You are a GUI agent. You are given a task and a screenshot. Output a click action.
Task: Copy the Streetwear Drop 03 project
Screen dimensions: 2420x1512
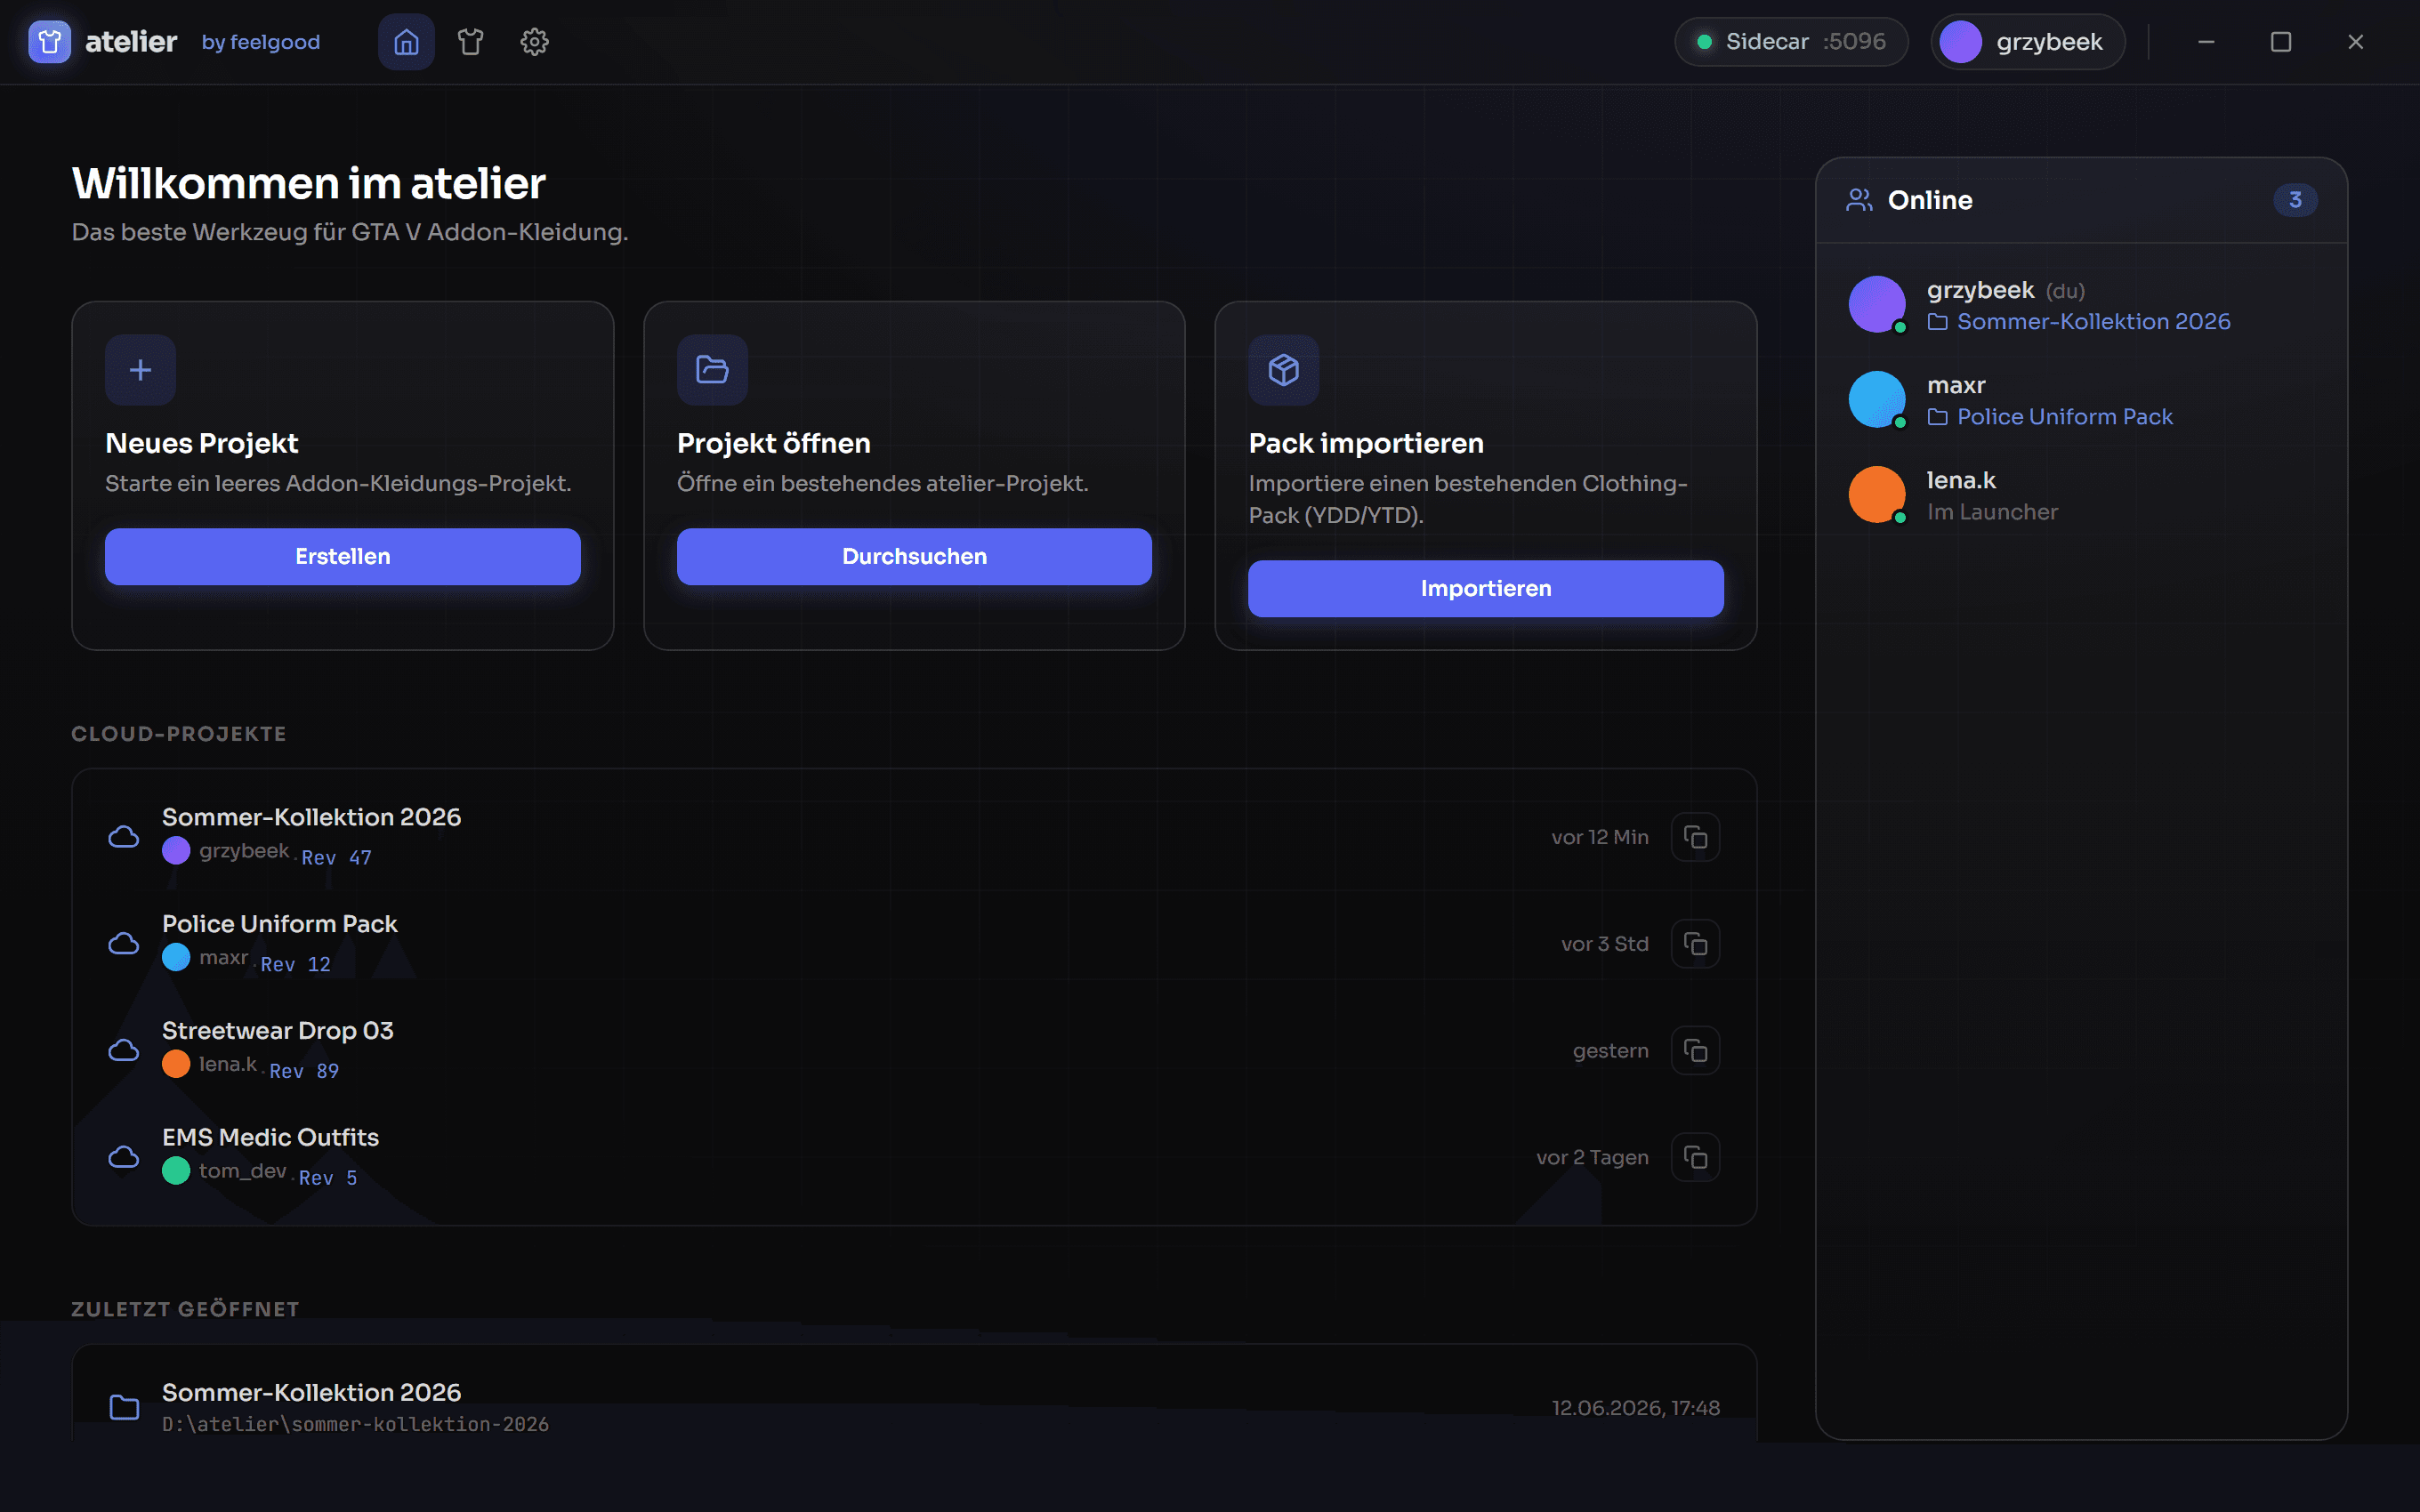coord(1696,1050)
